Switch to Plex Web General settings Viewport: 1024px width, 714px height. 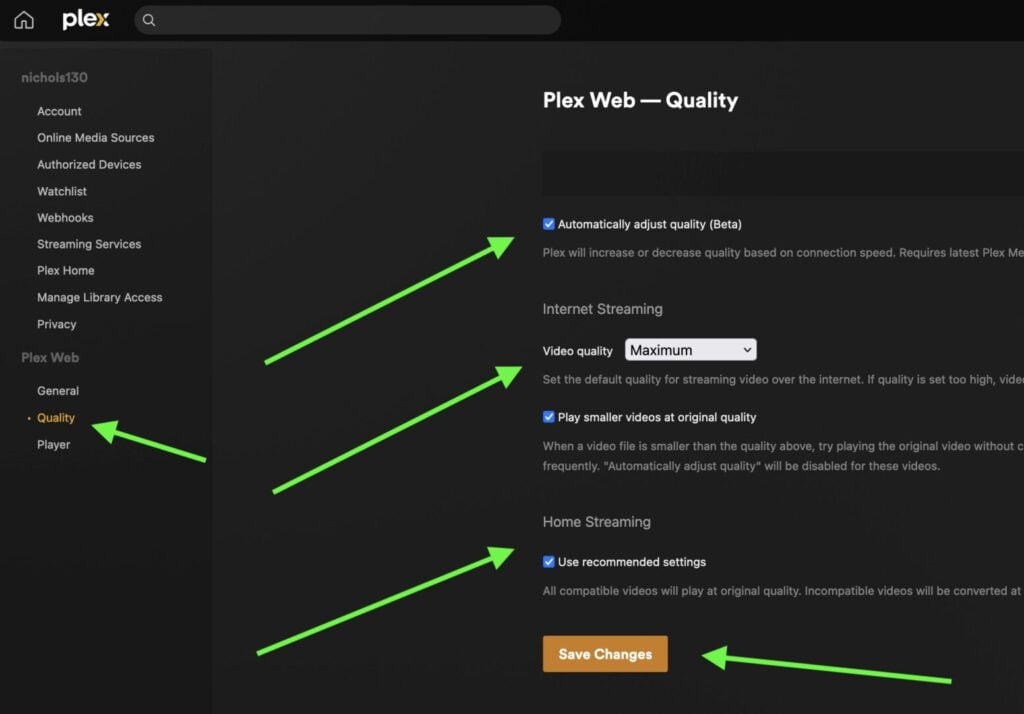click(x=58, y=391)
